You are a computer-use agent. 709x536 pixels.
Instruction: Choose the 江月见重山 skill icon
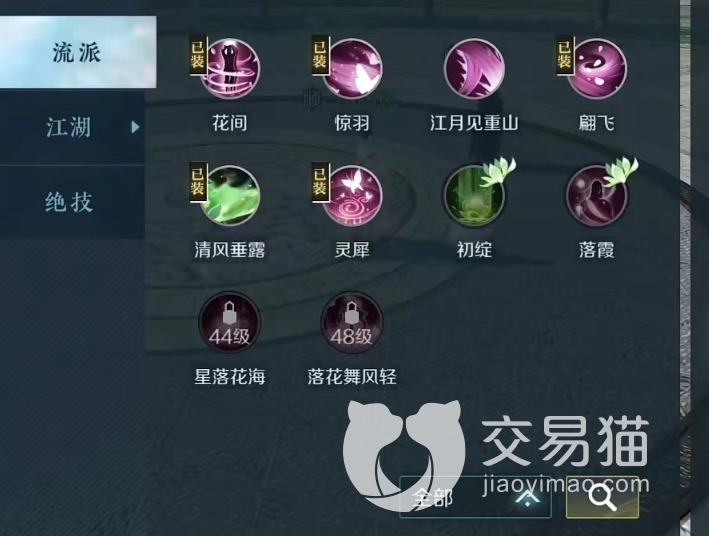(474, 69)
